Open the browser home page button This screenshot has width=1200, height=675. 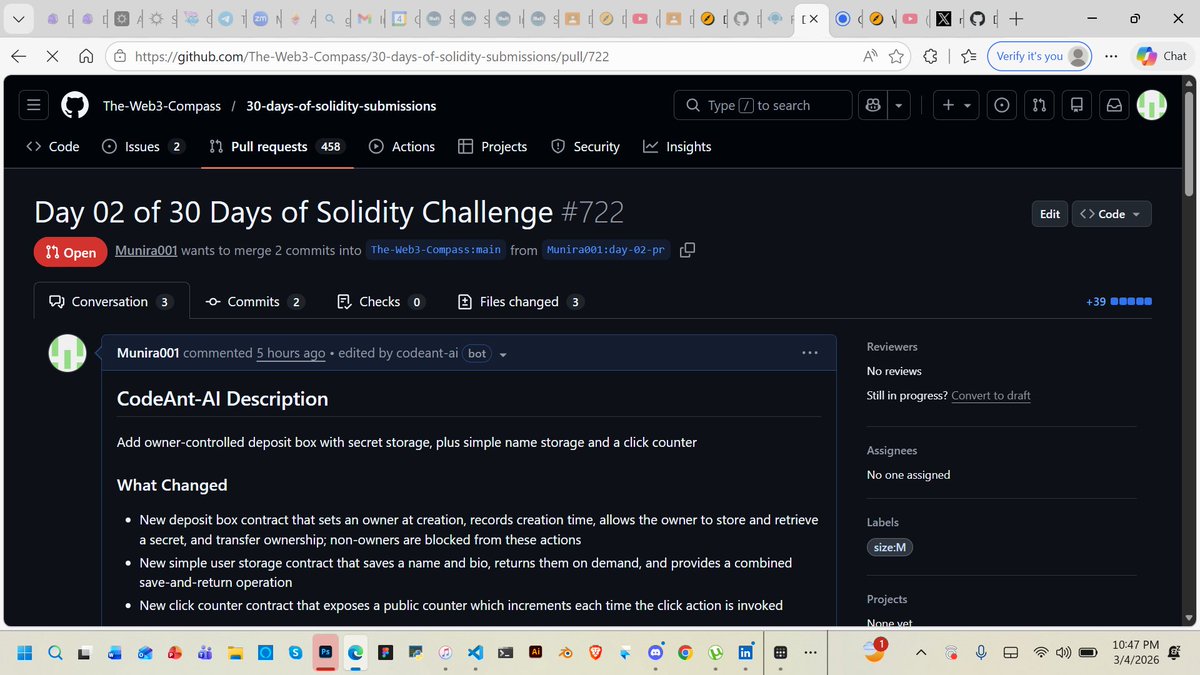(87, 57)
